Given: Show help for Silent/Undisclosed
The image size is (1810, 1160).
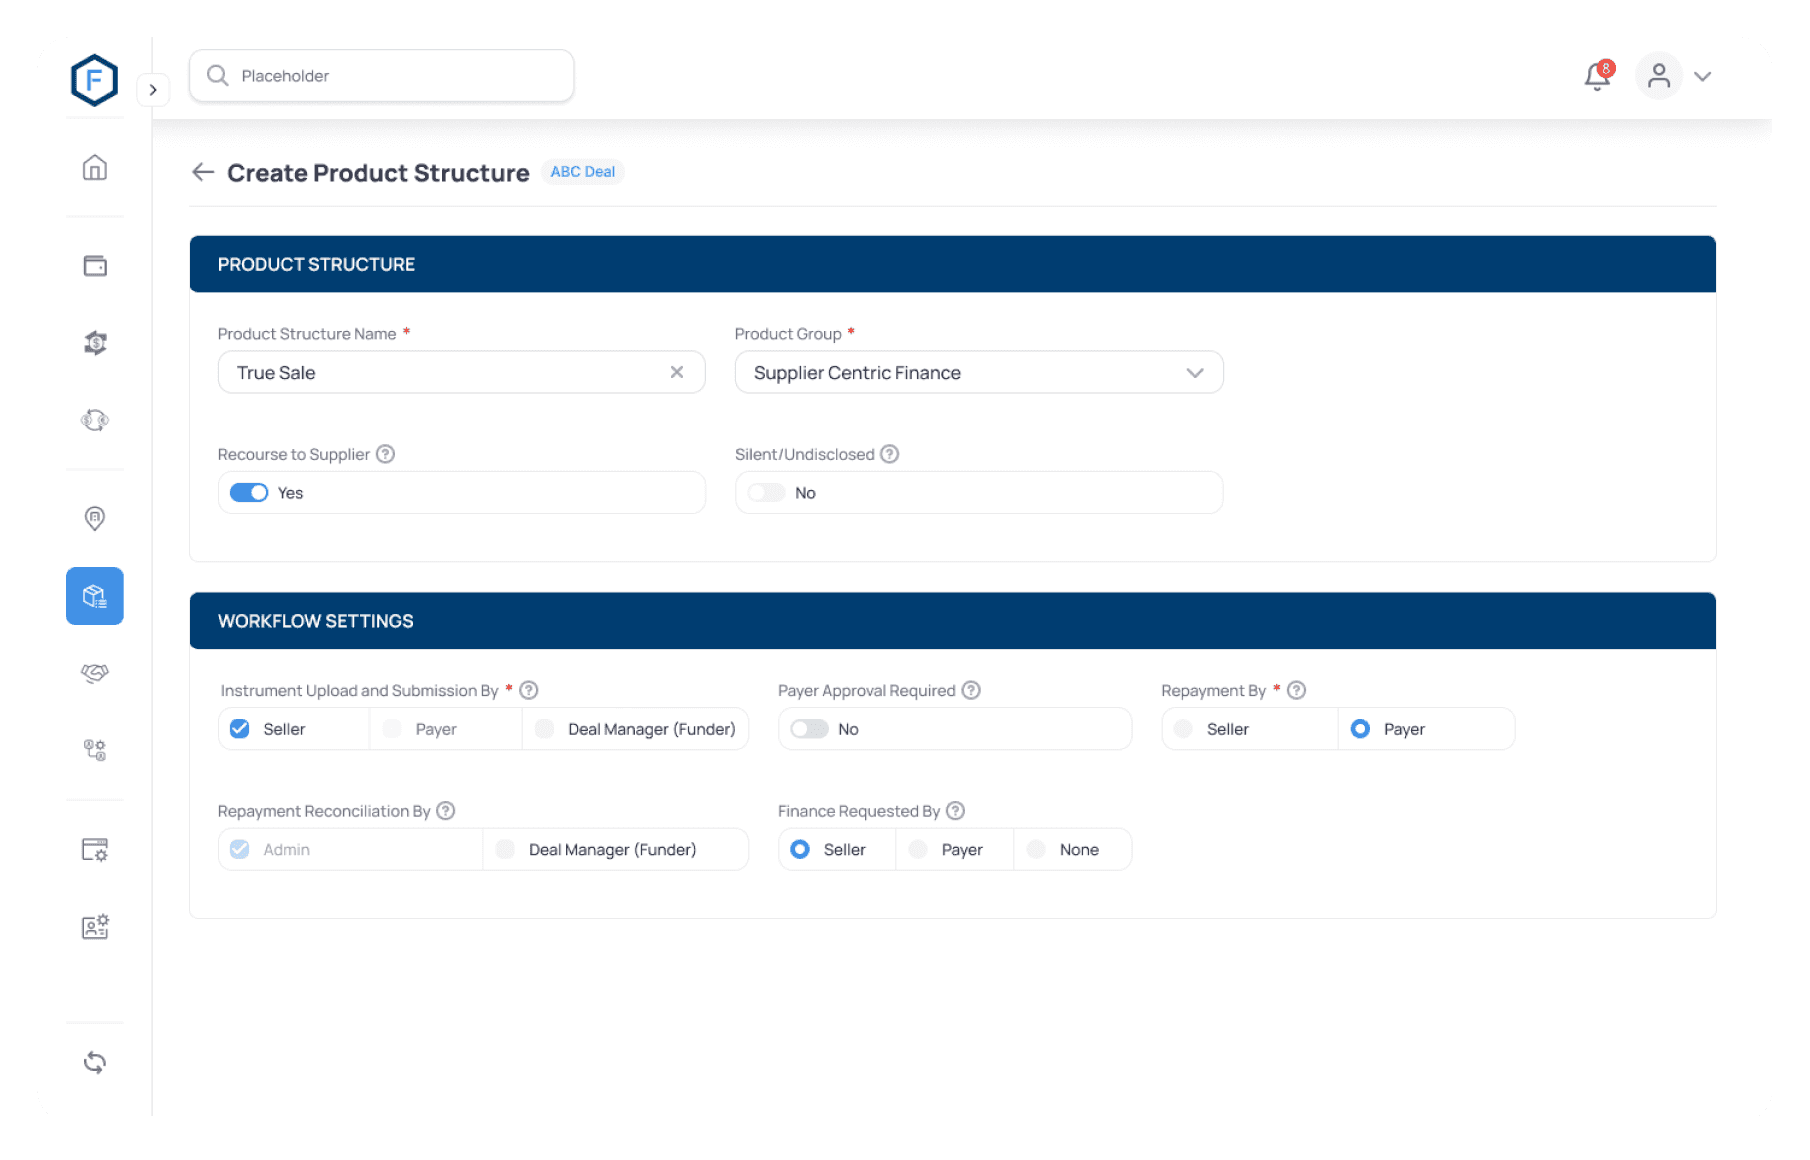Looking at the screenshot, I should (890, 454).
